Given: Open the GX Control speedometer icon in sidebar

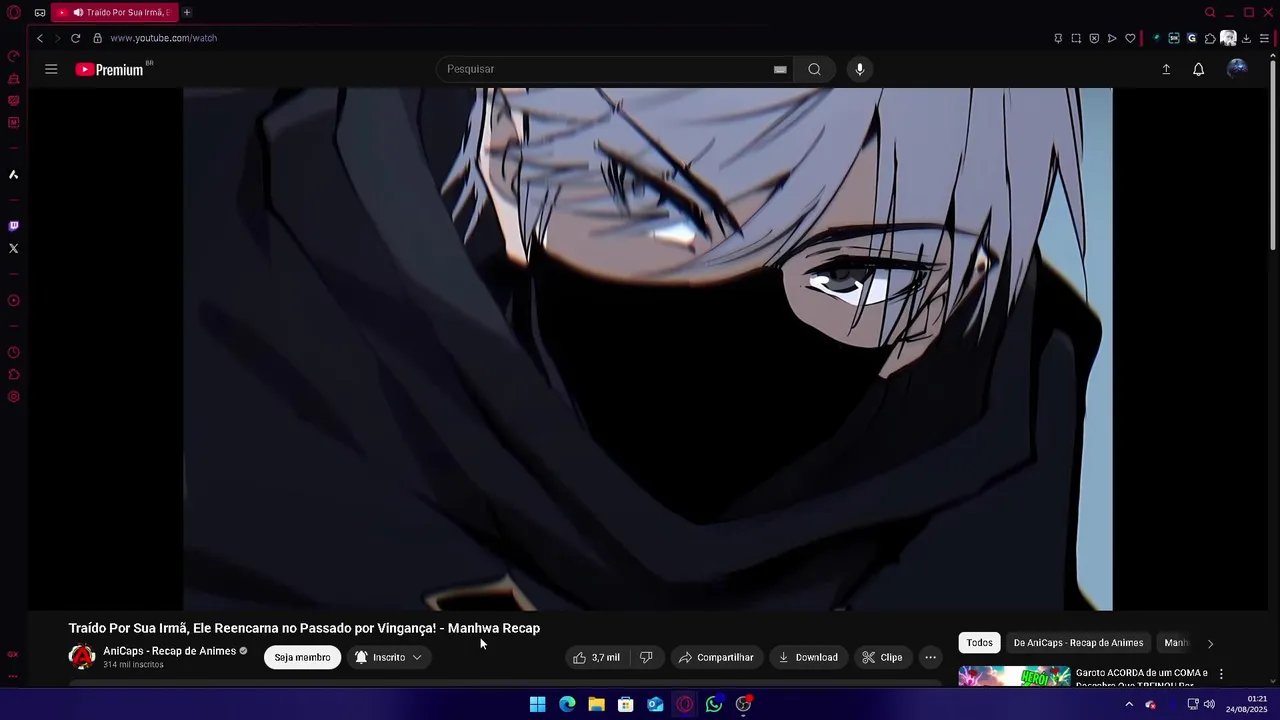Looking at the screenshot, I should (x=14, y=56).
